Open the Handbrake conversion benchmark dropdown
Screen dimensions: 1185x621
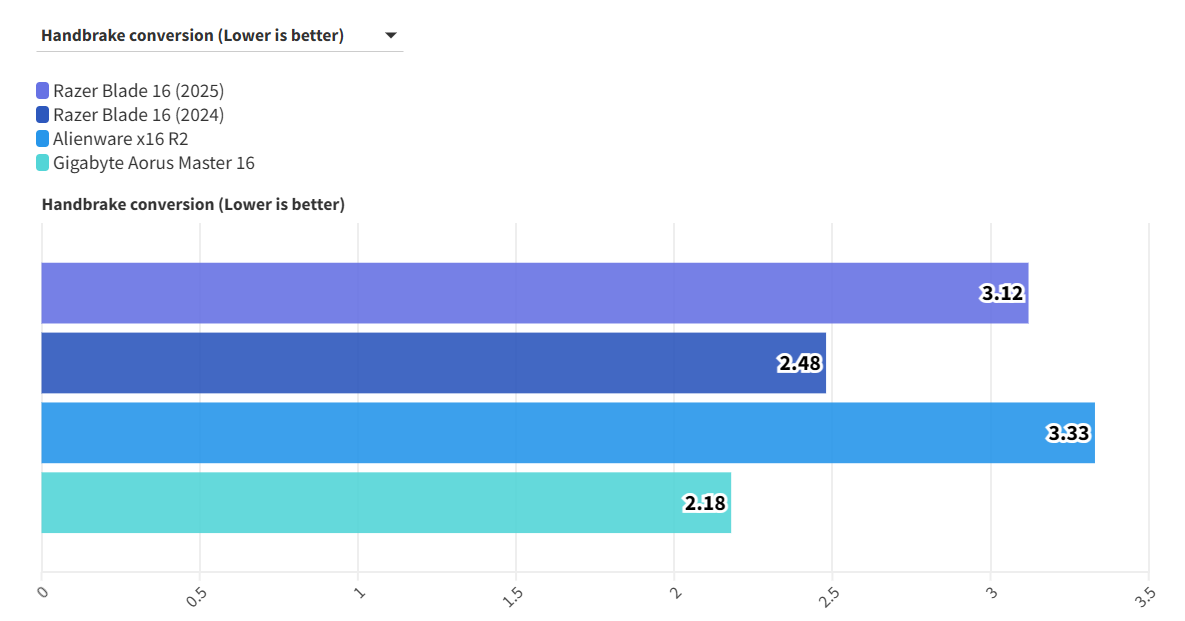click(192, 36)
